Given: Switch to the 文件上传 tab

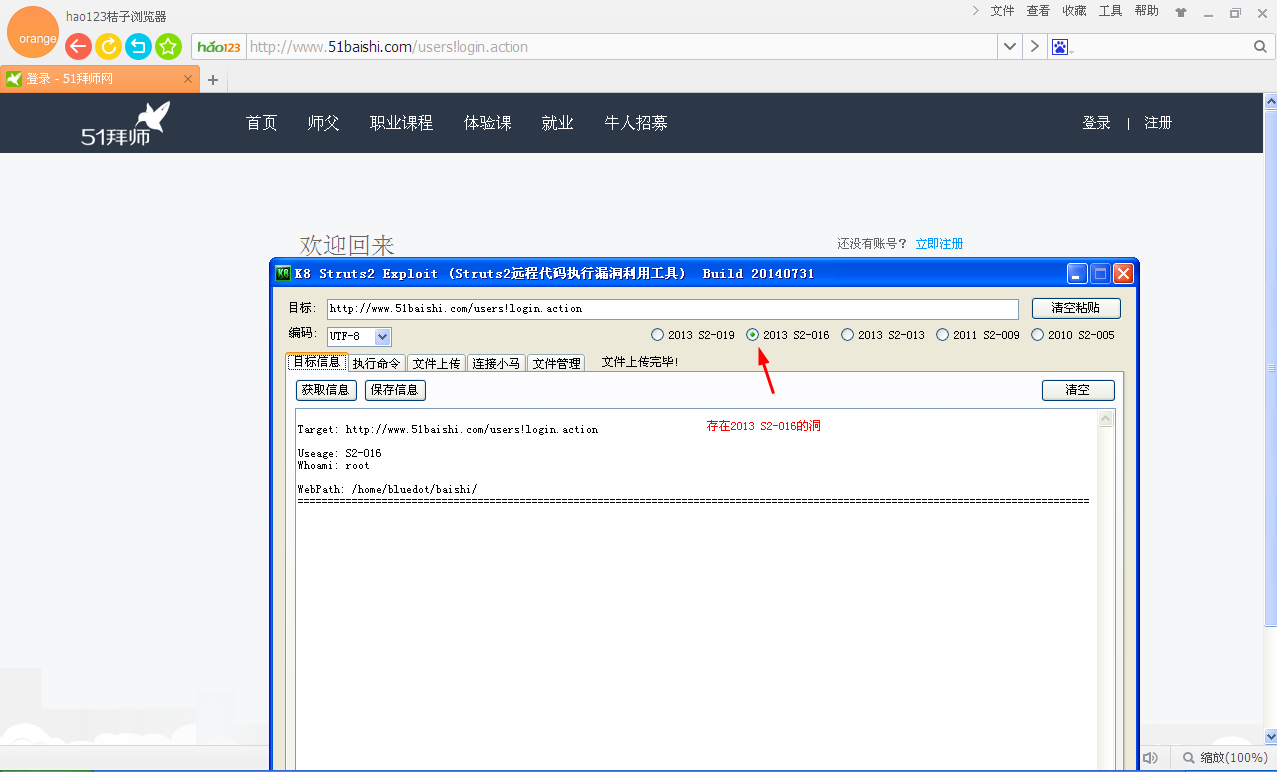Looking at the screenshot, I should [x=436, y=363].
